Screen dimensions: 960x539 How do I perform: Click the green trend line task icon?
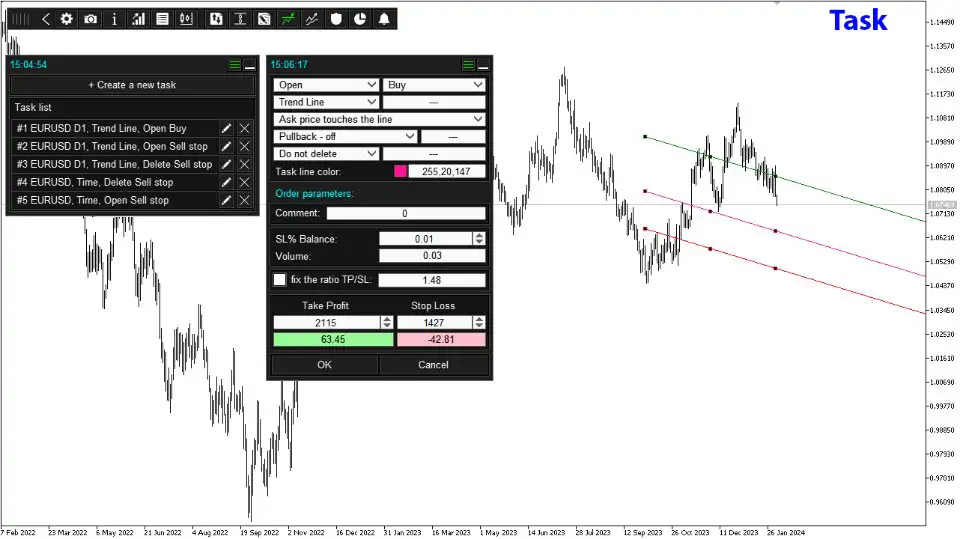click(x=288, y=19)
